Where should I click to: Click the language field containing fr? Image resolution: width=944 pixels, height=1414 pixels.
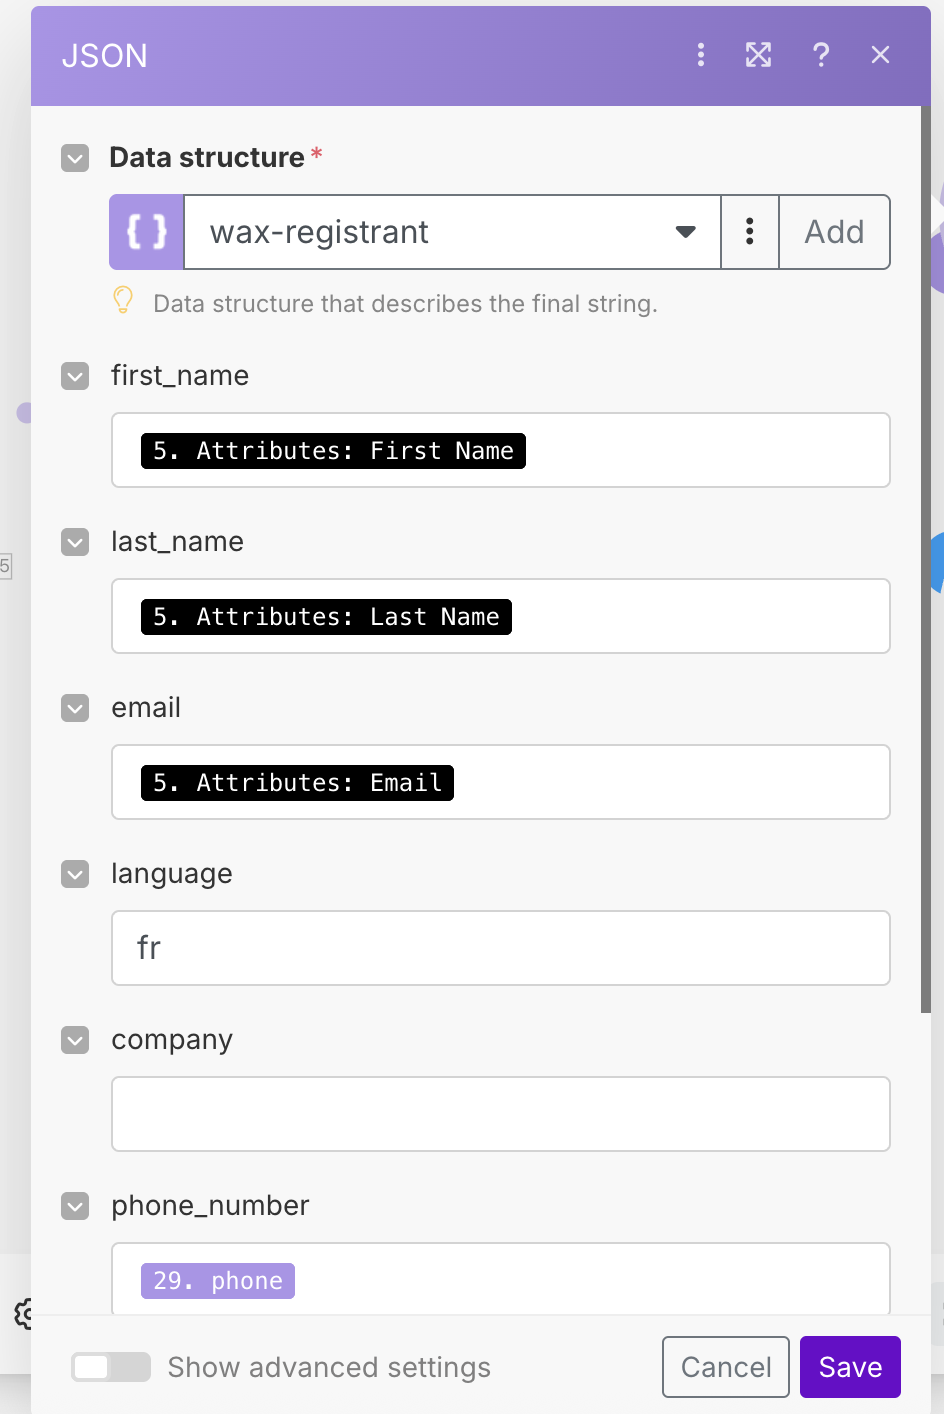click(500, 948)
